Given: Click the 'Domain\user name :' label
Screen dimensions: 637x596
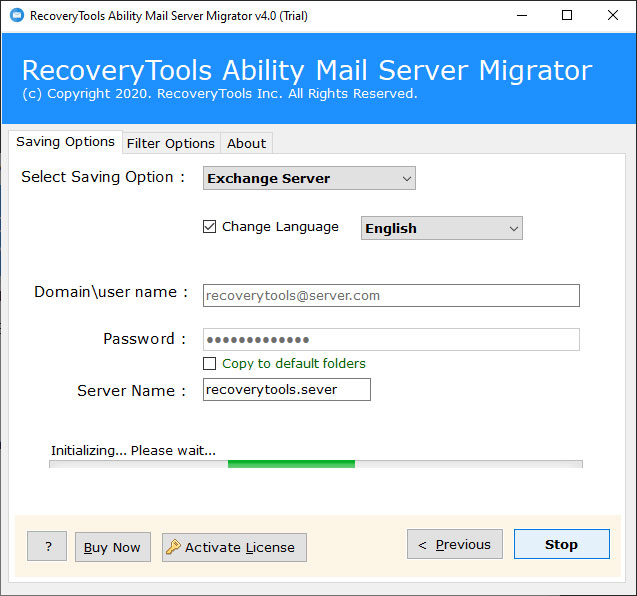Looking at the screenshot, I should click(x=111, y=292).
